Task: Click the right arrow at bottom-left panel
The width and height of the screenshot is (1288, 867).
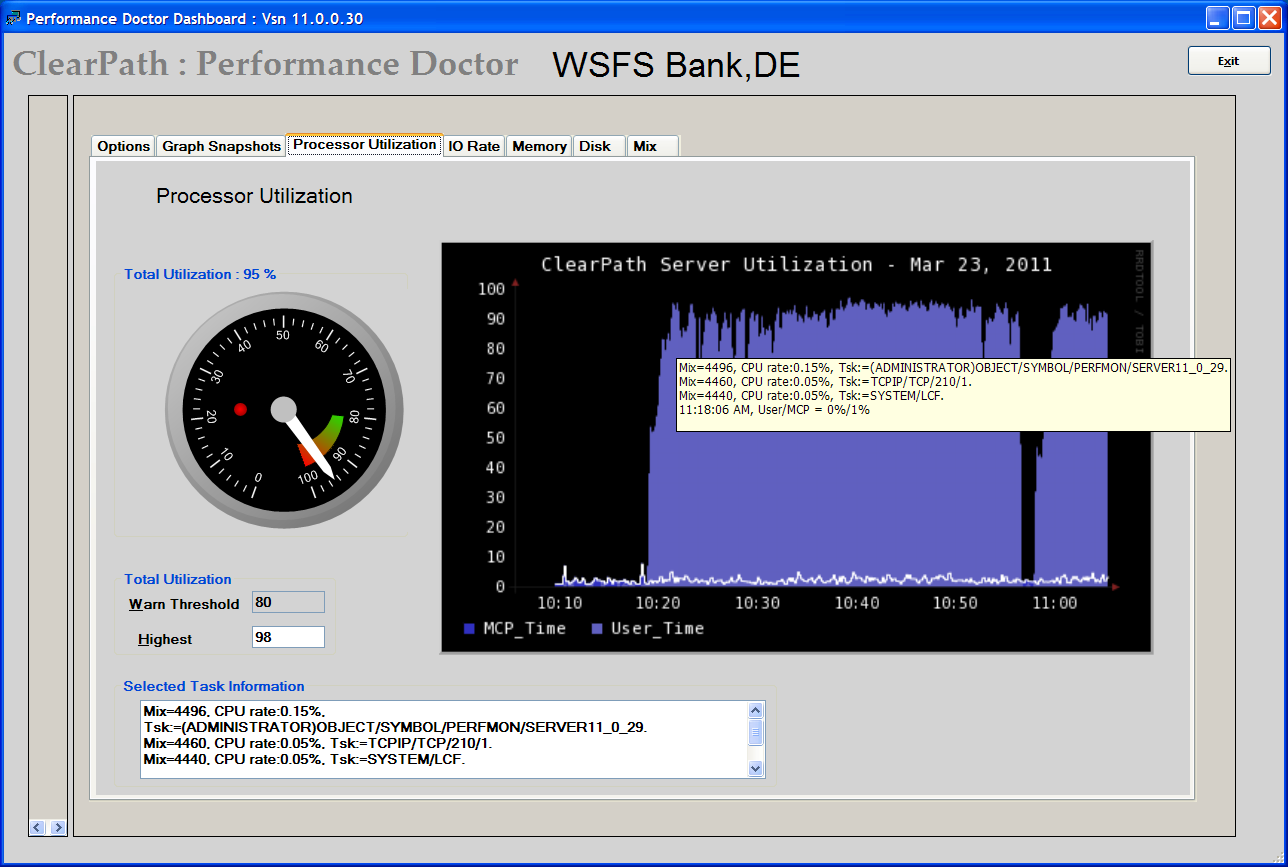Action: pos(58,827)
